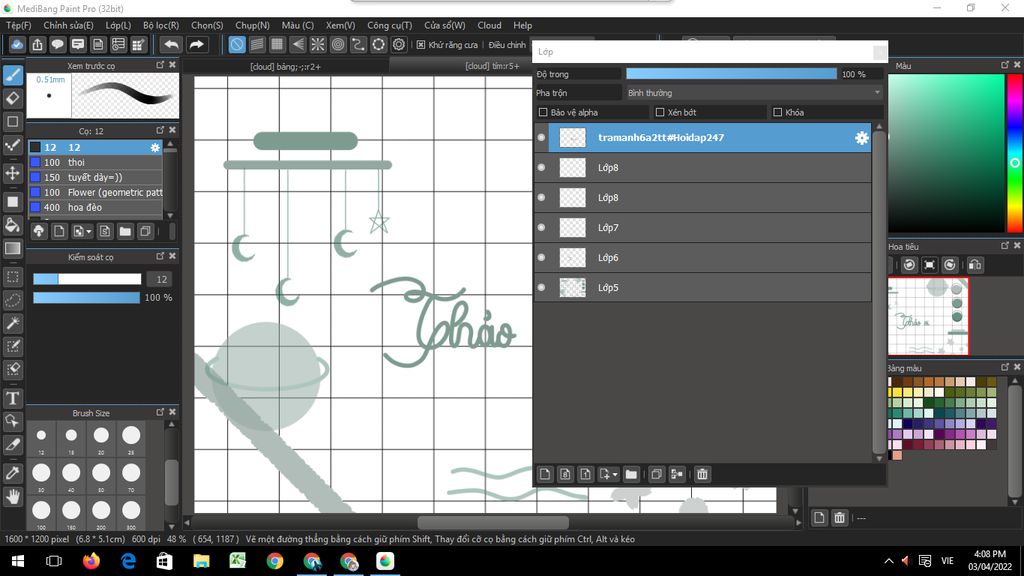This screenshot has width=1024, height=576.
Task: Switch to [cloud] bảng;-;:r2+ tab
Action: pyautogui.click(x=285, y=67)
